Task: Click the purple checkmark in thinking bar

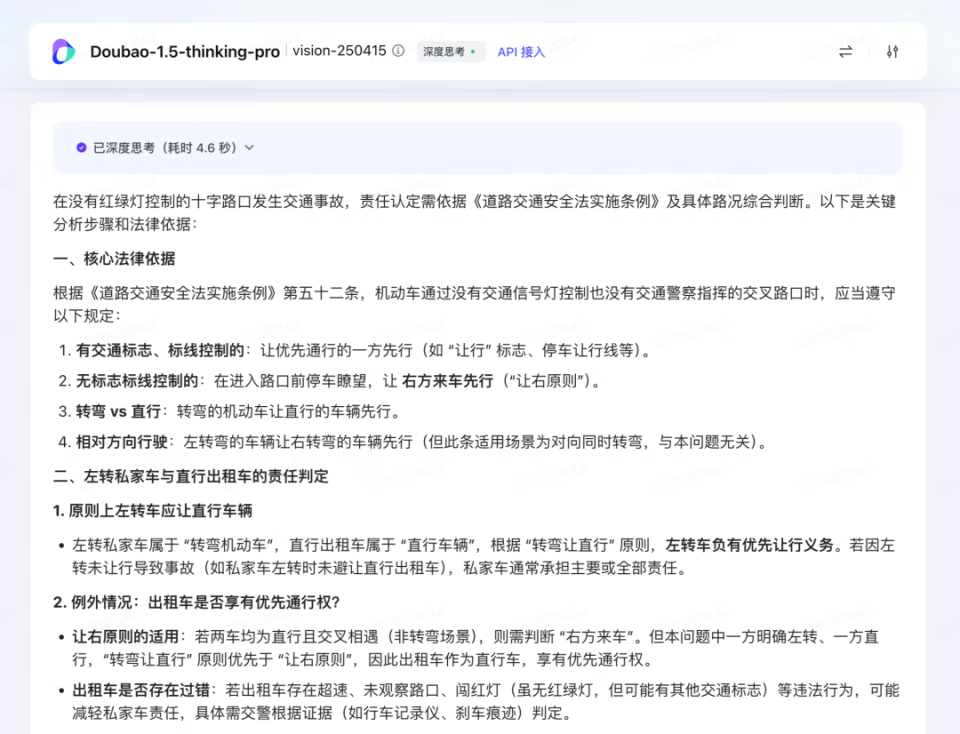Action: (81, 148)
